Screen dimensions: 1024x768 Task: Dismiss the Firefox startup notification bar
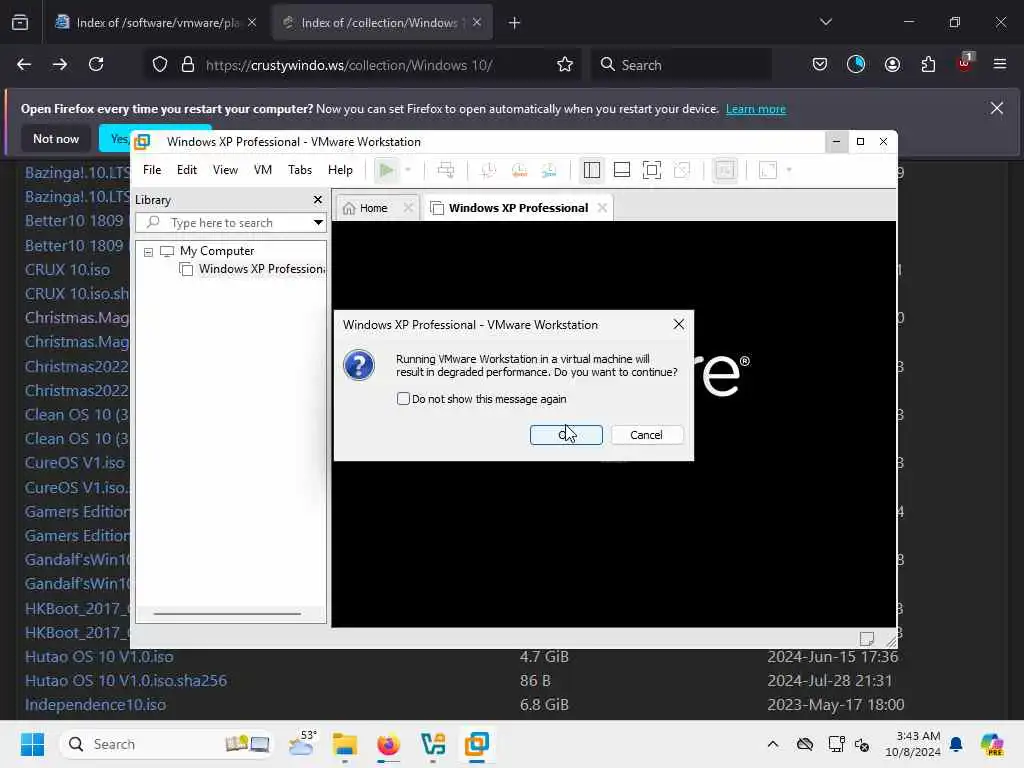[997, 108]
